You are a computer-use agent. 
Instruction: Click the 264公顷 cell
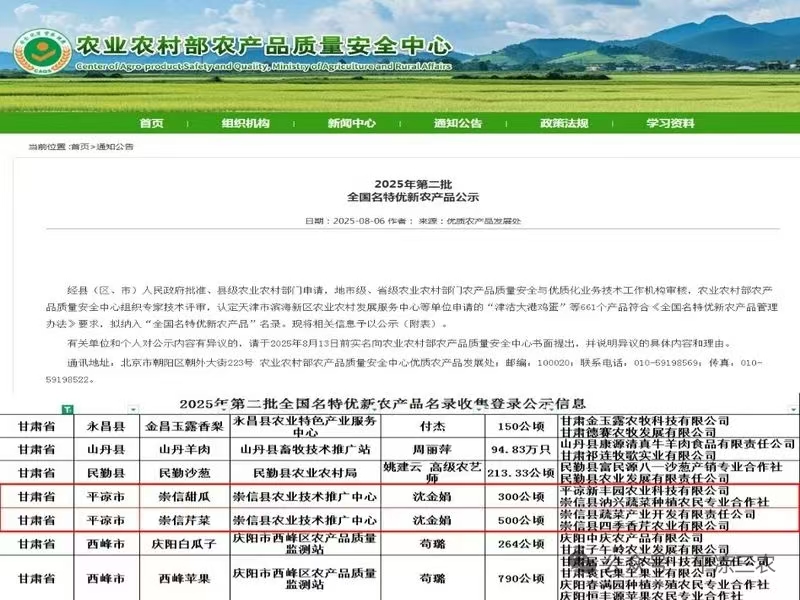pos(521,544)
